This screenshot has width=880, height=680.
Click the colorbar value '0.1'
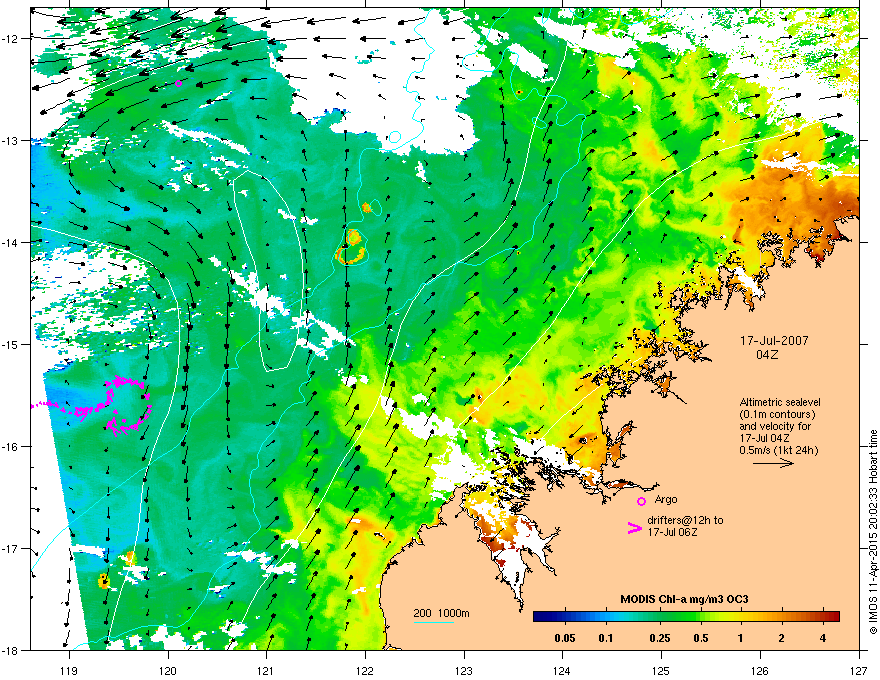(x=606, y=638)
